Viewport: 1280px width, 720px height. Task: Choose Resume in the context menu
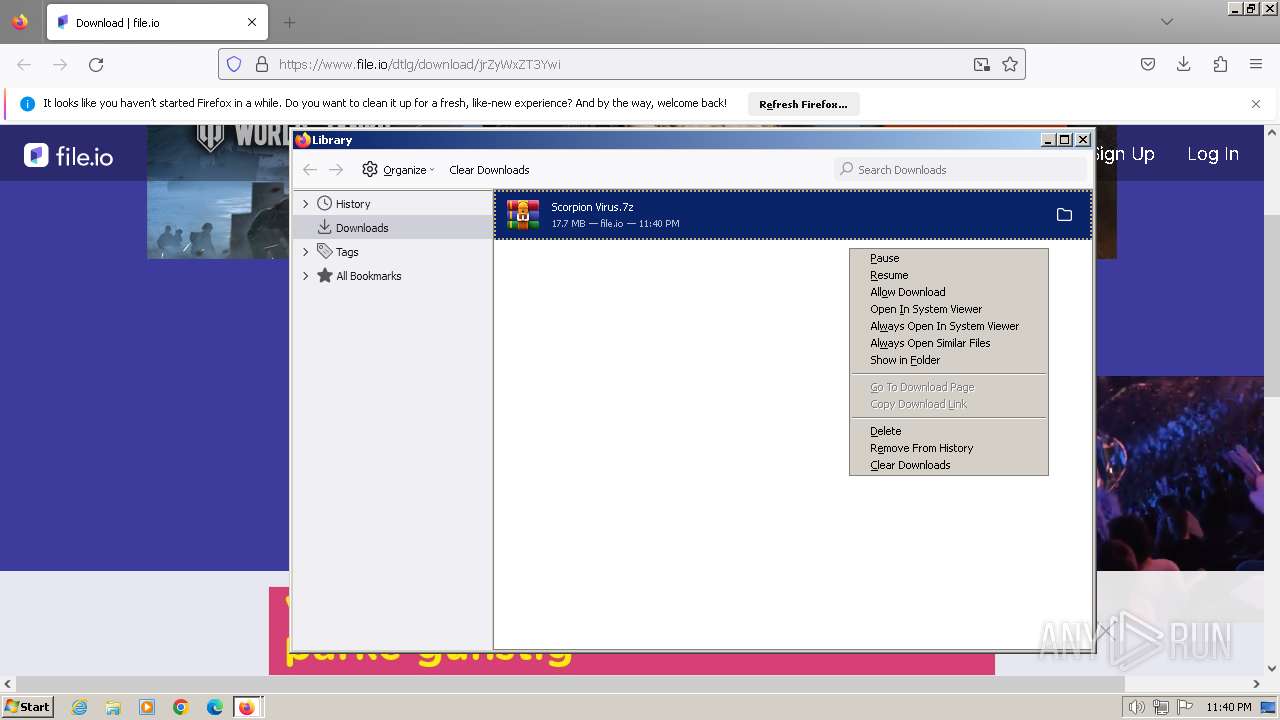coord(948,275)
